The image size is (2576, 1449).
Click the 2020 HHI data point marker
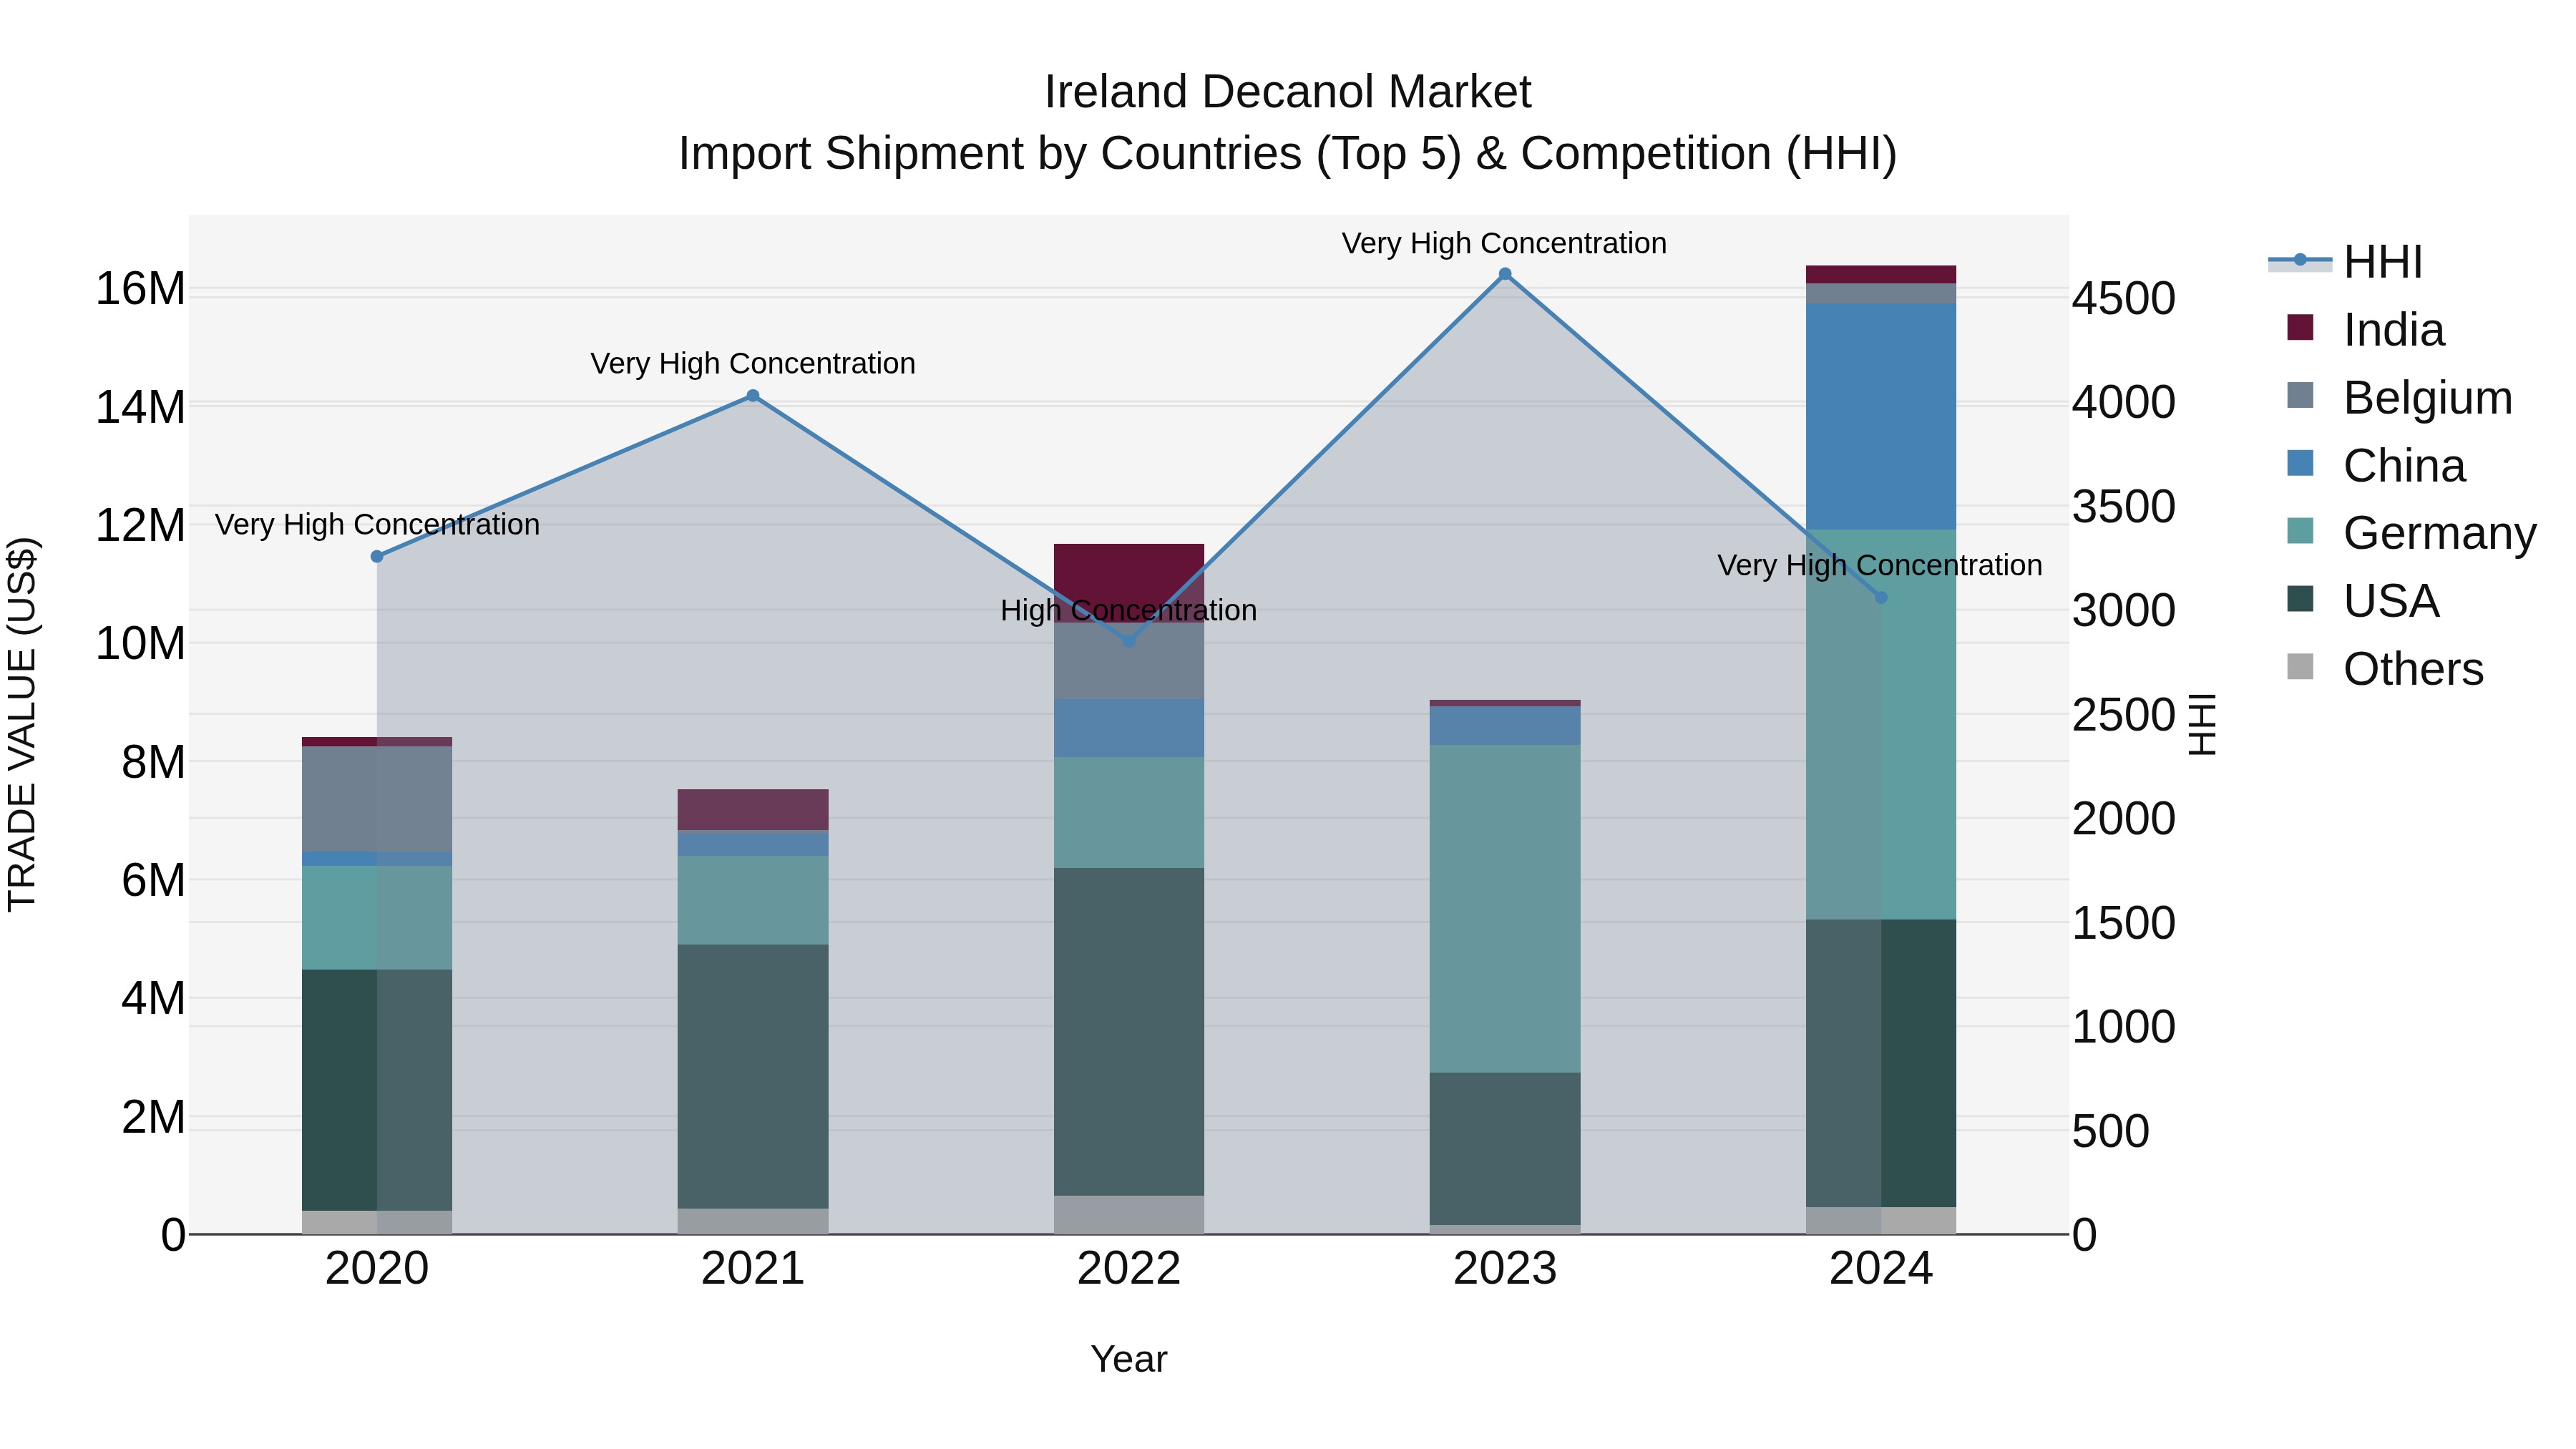coord(377,556)
